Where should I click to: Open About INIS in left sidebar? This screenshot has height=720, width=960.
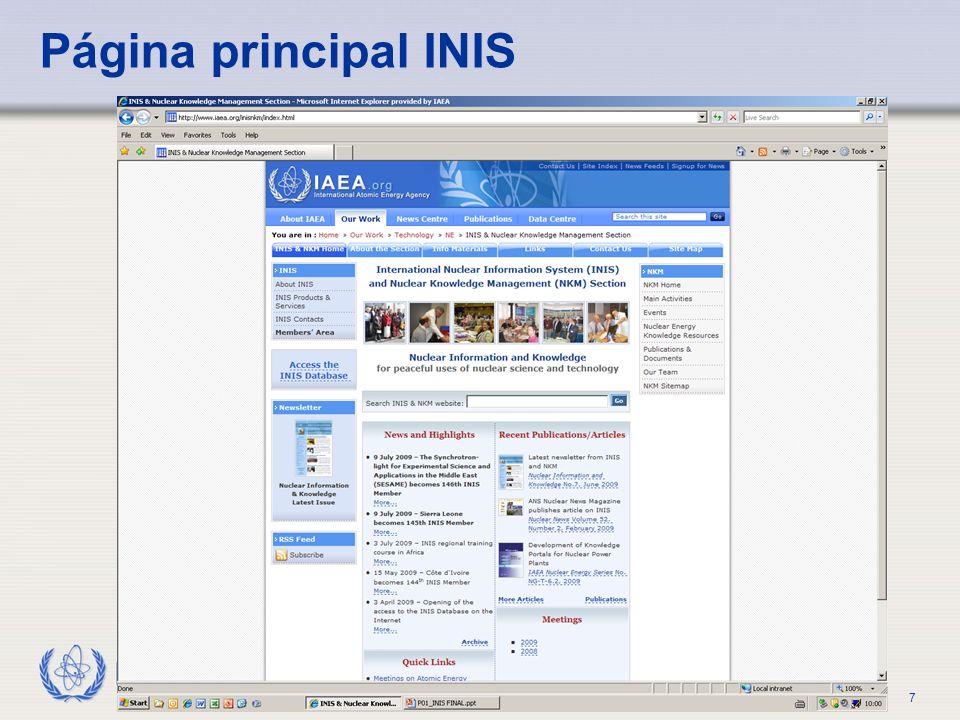click(294, 284)
